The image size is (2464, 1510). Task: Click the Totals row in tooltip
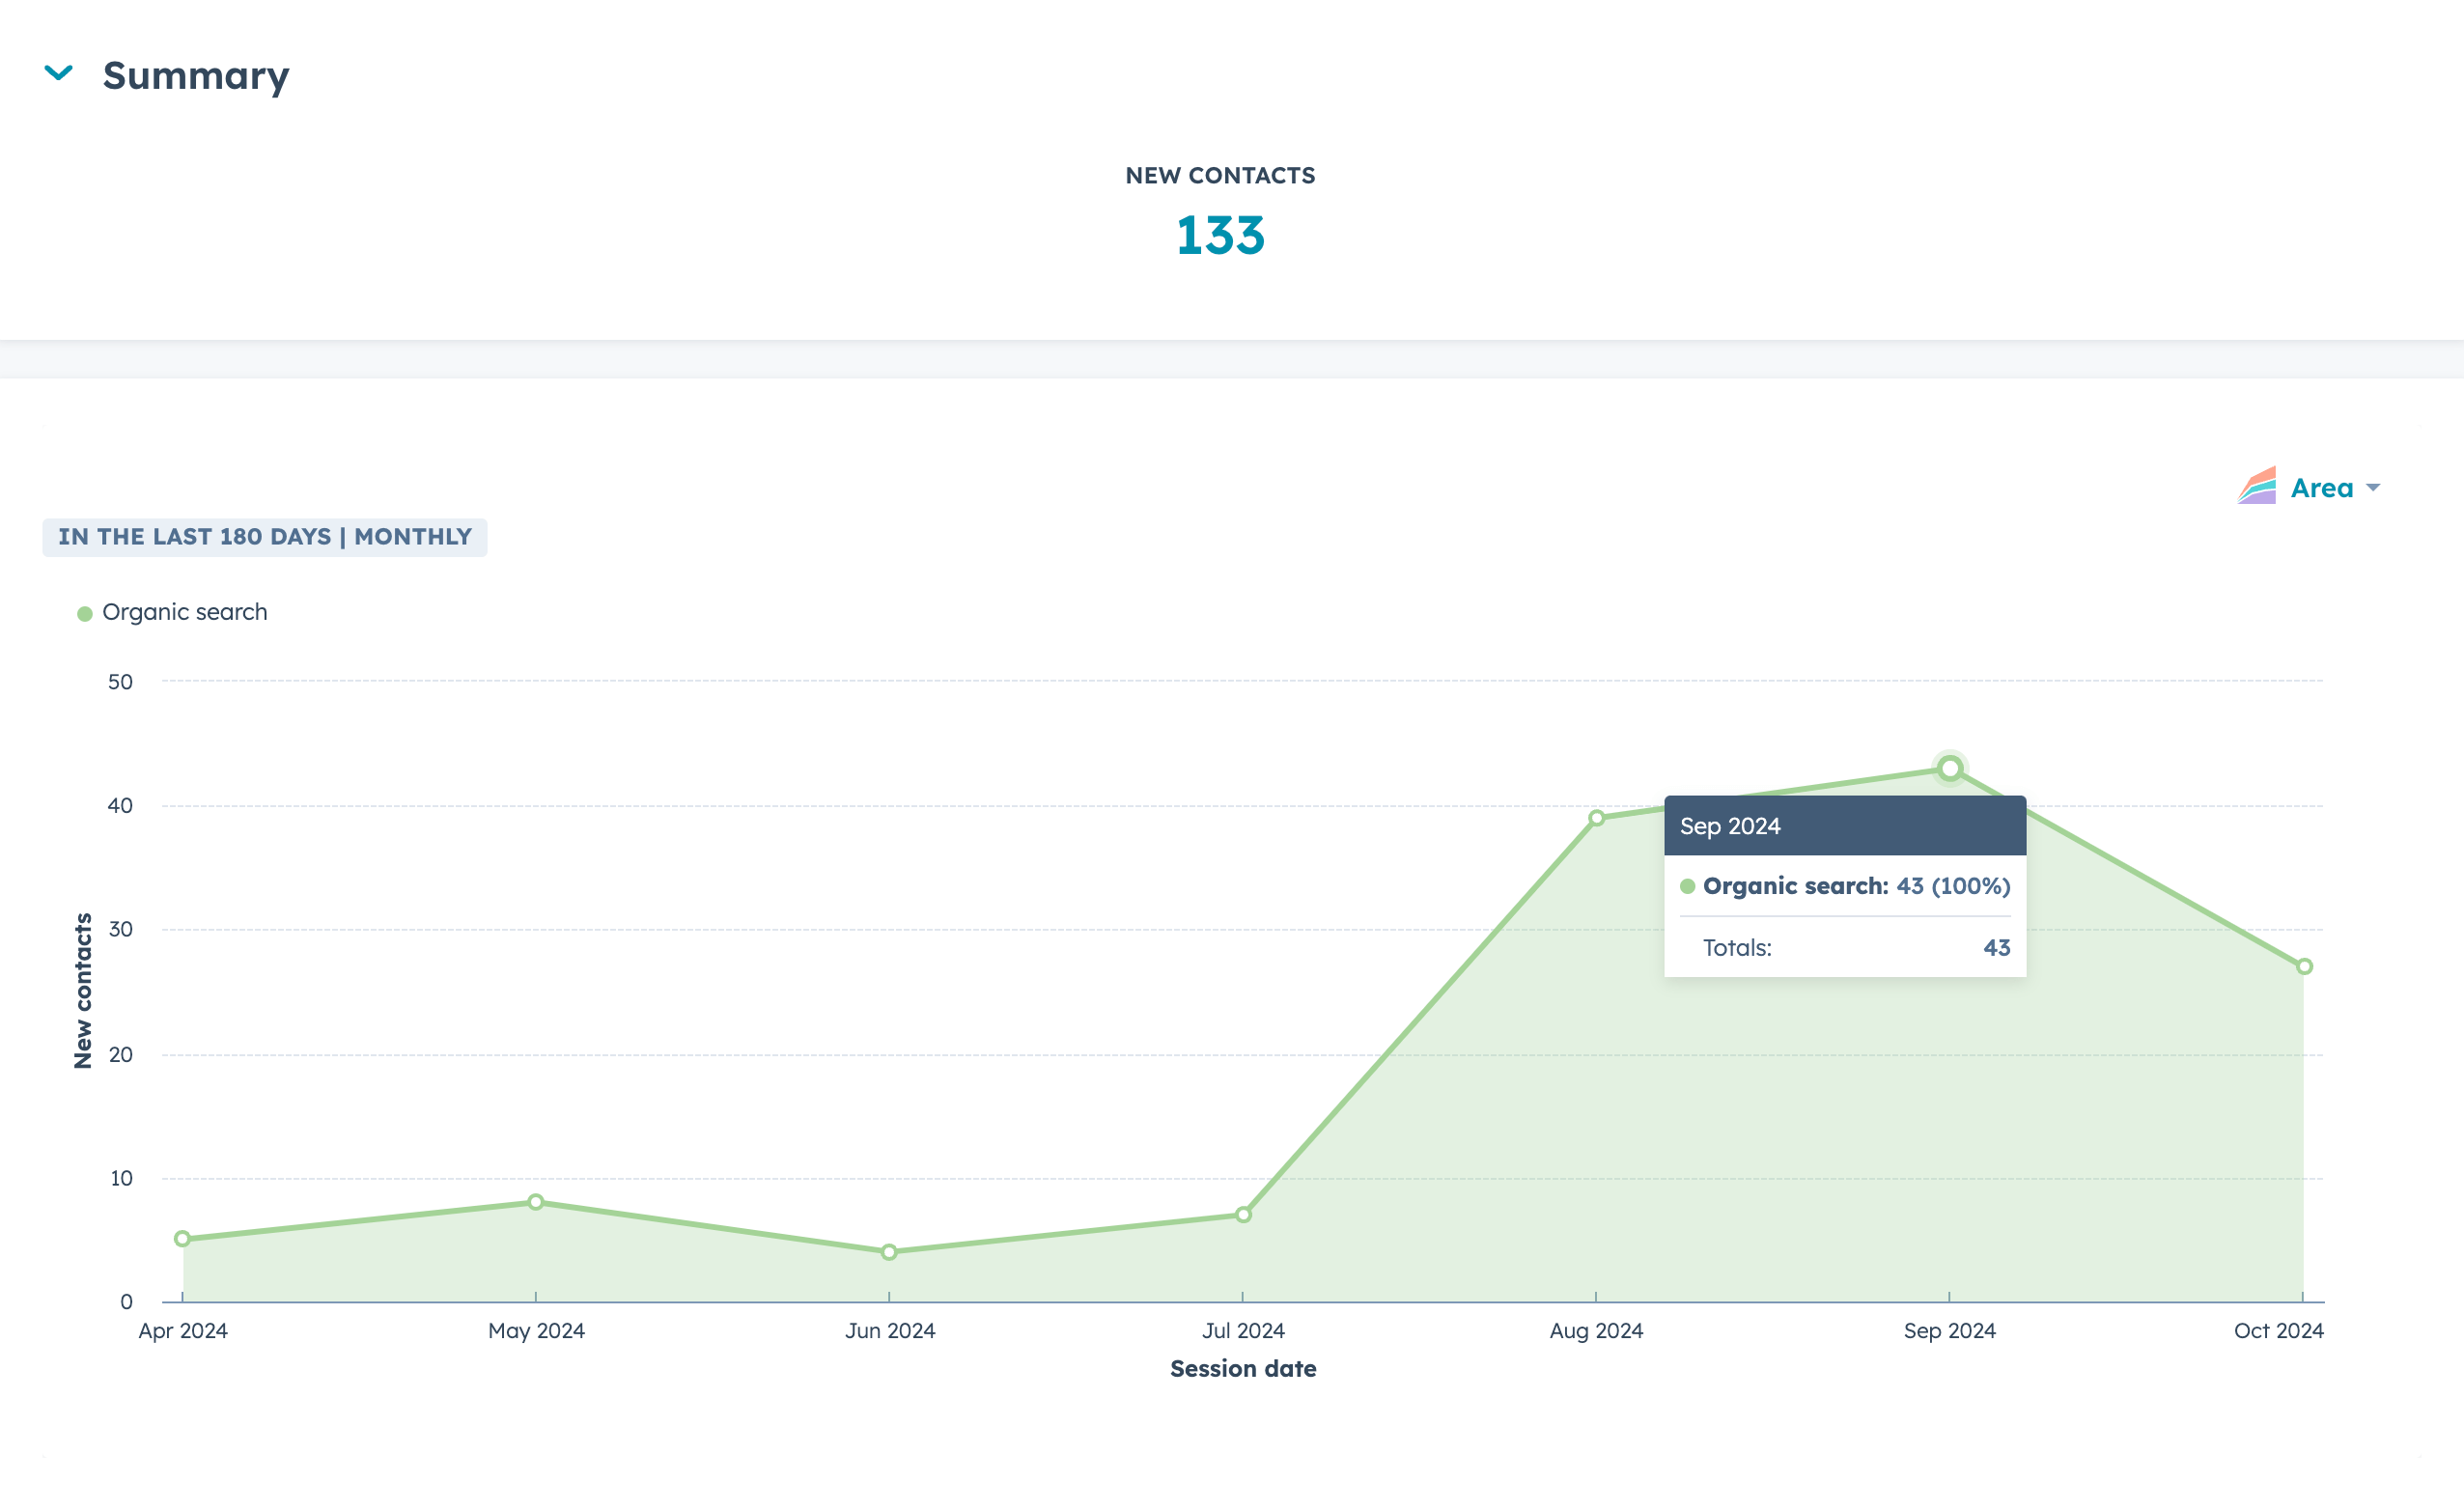[x=1844, y=948]
